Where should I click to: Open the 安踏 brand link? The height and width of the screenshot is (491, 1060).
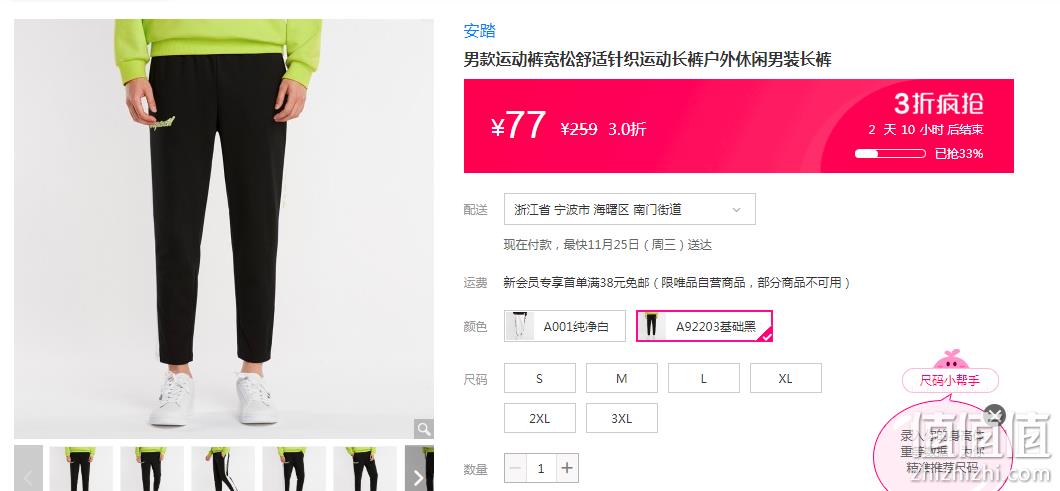click(479, 30)
